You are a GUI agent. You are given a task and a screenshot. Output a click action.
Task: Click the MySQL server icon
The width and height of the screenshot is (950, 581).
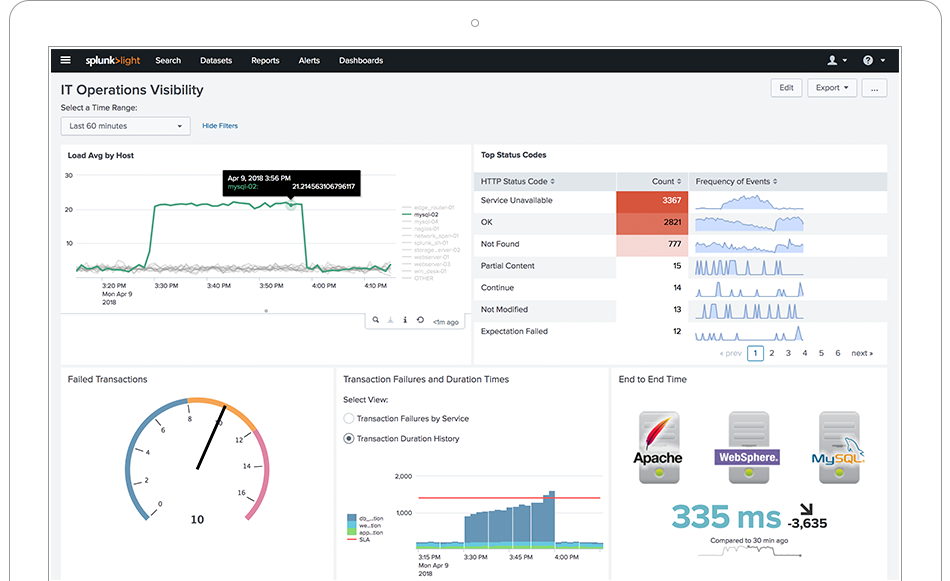tap(839, 447)
